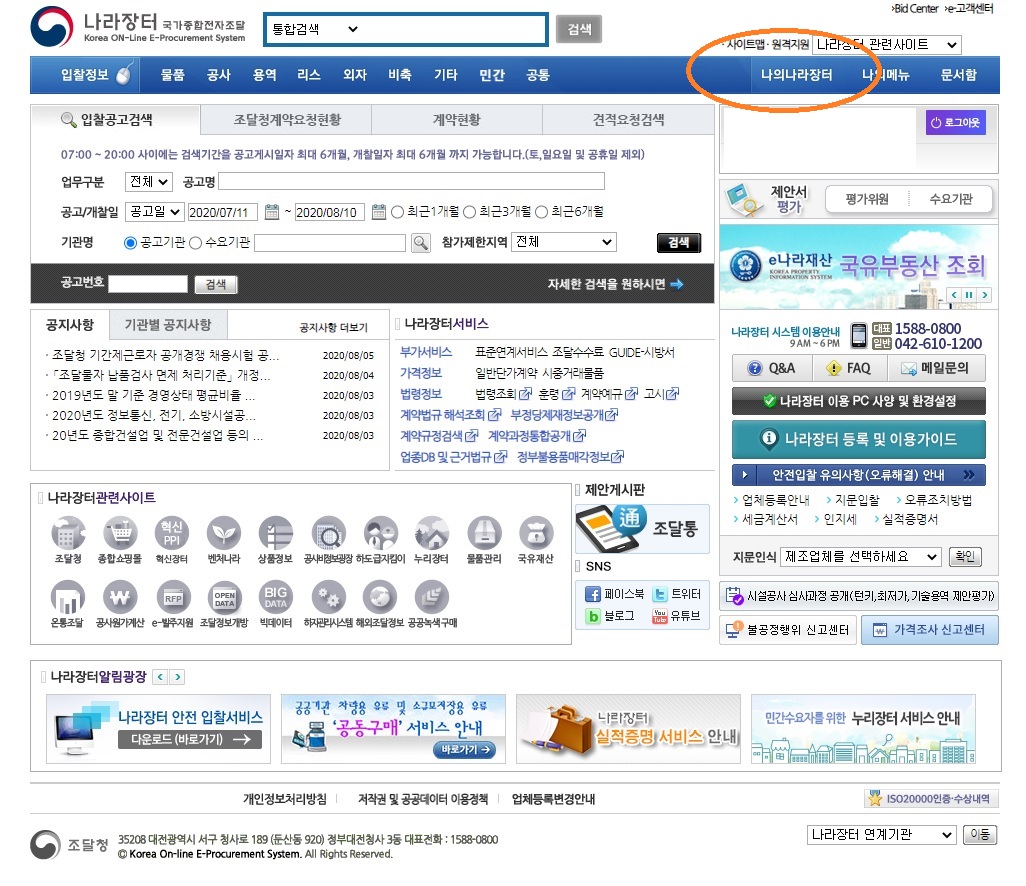Click next arrow in 나라장터알림광장
This screenshot has height=886, width=1026.
tap(177, 677)
